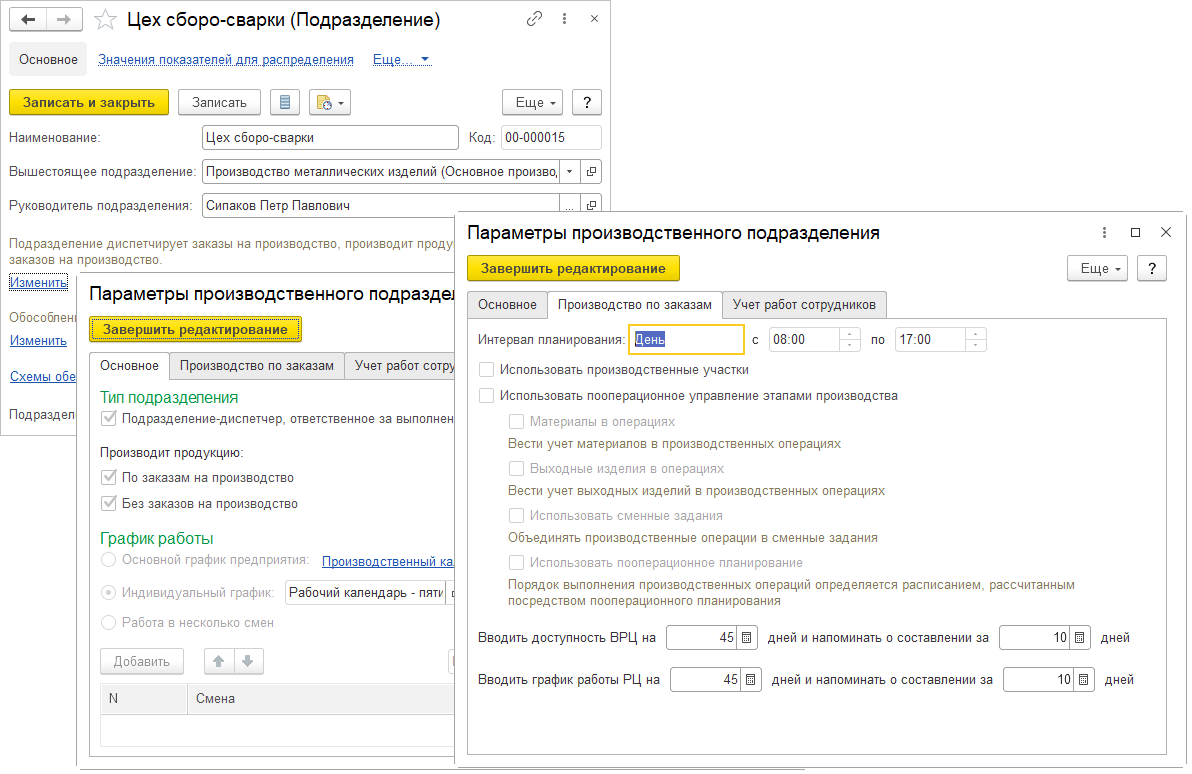The width and height of the screenshot is (1192, 774).
Task: Toggle По заказам на производство checkbox
Action: click(x=109, y=477)
